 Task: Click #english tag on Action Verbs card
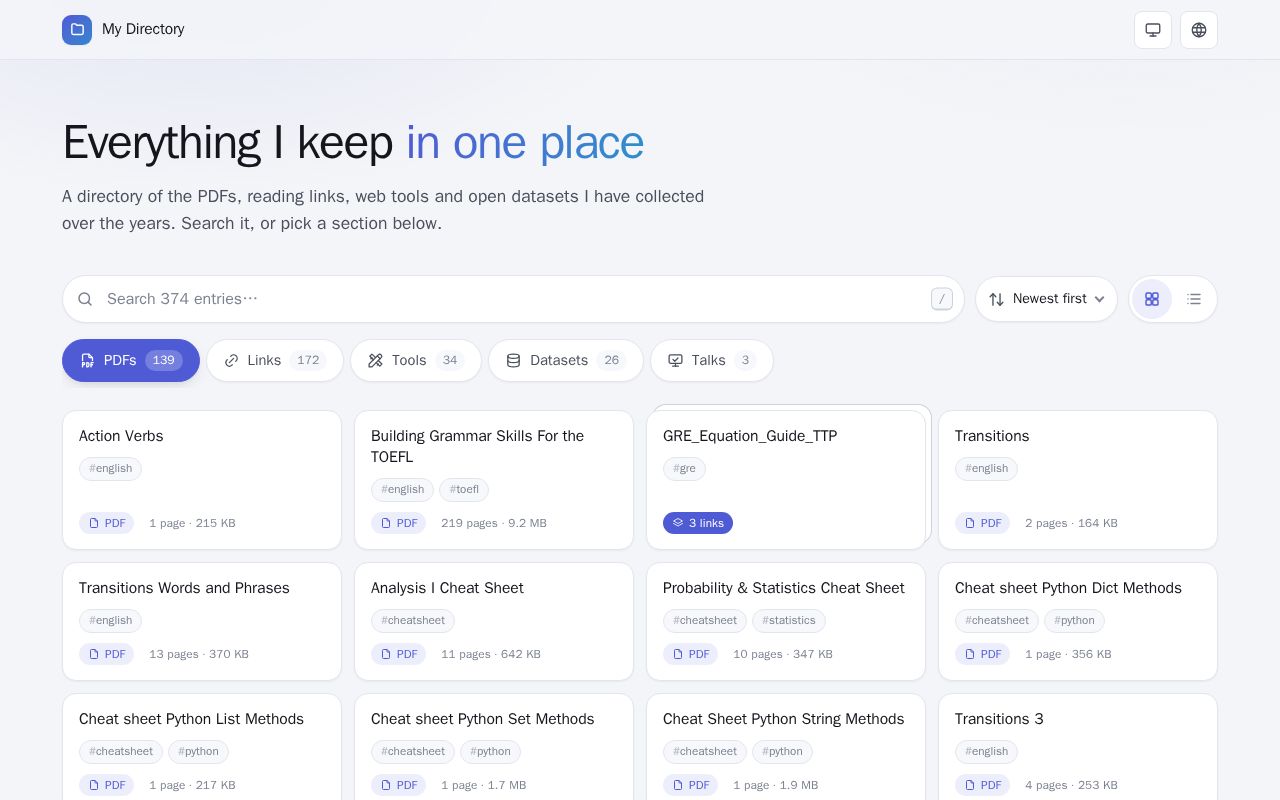click(x=110, y=468)
